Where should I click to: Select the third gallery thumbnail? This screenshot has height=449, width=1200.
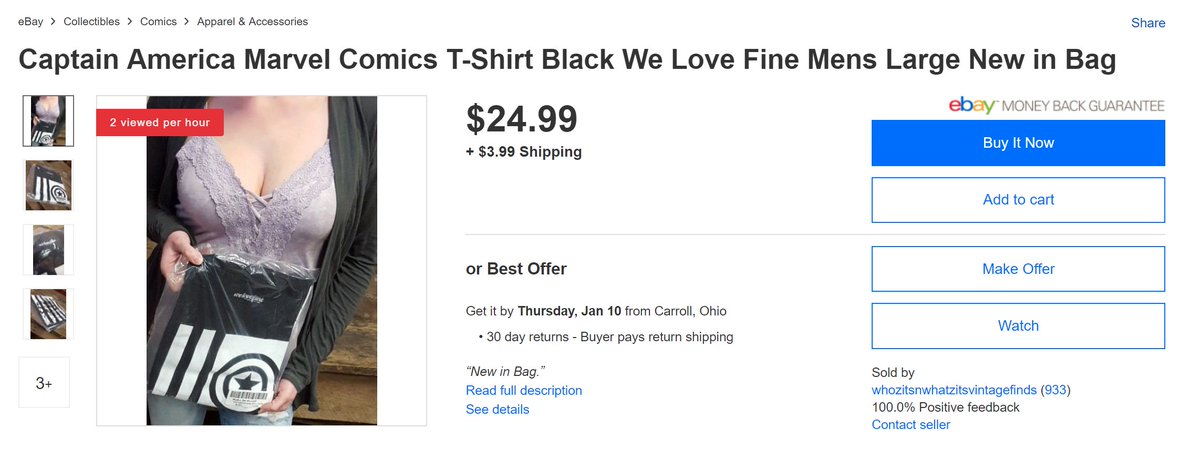pyautogui.click(x=48, y=250)
